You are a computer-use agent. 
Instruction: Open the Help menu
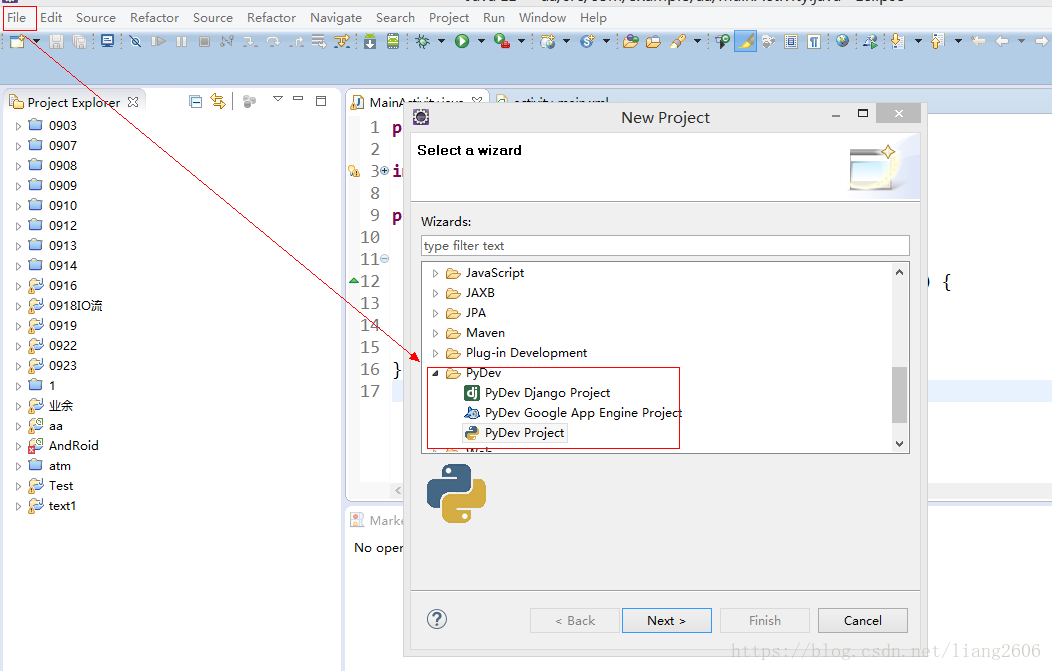coord(593,17)
